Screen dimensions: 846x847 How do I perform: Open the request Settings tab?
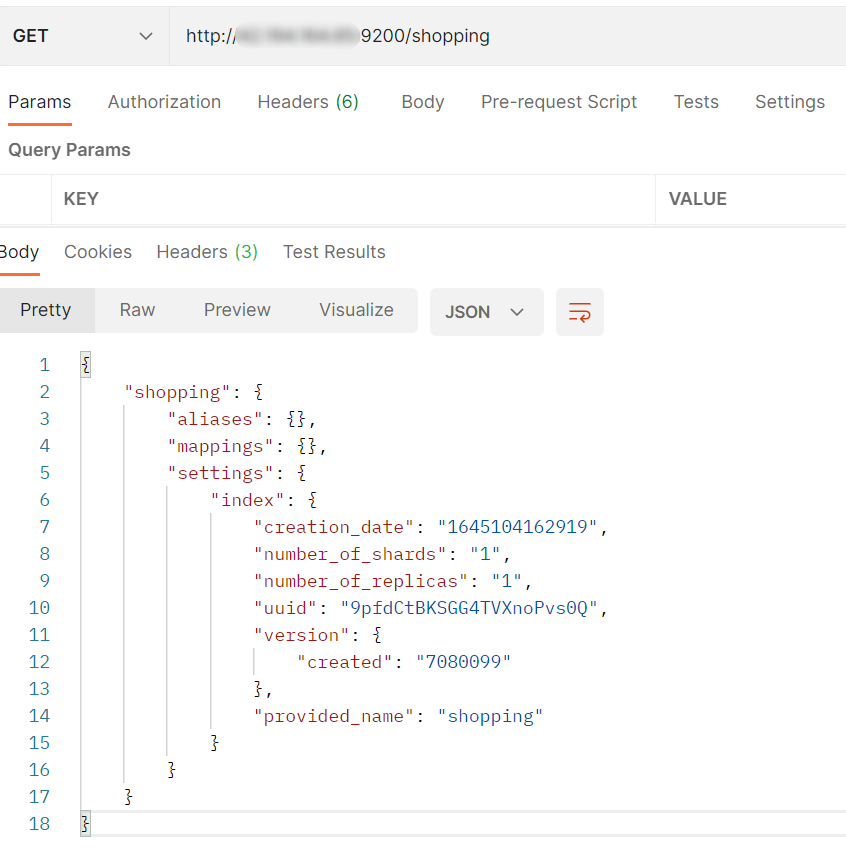789,102
